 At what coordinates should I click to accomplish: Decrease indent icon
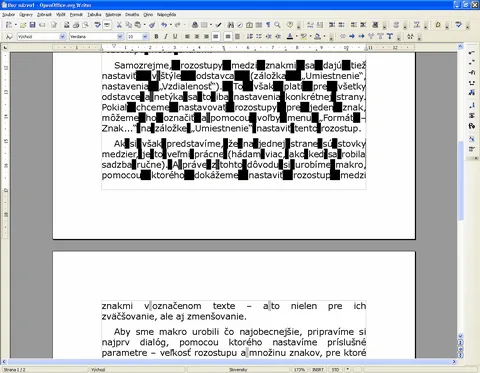[x=269, y=36]
